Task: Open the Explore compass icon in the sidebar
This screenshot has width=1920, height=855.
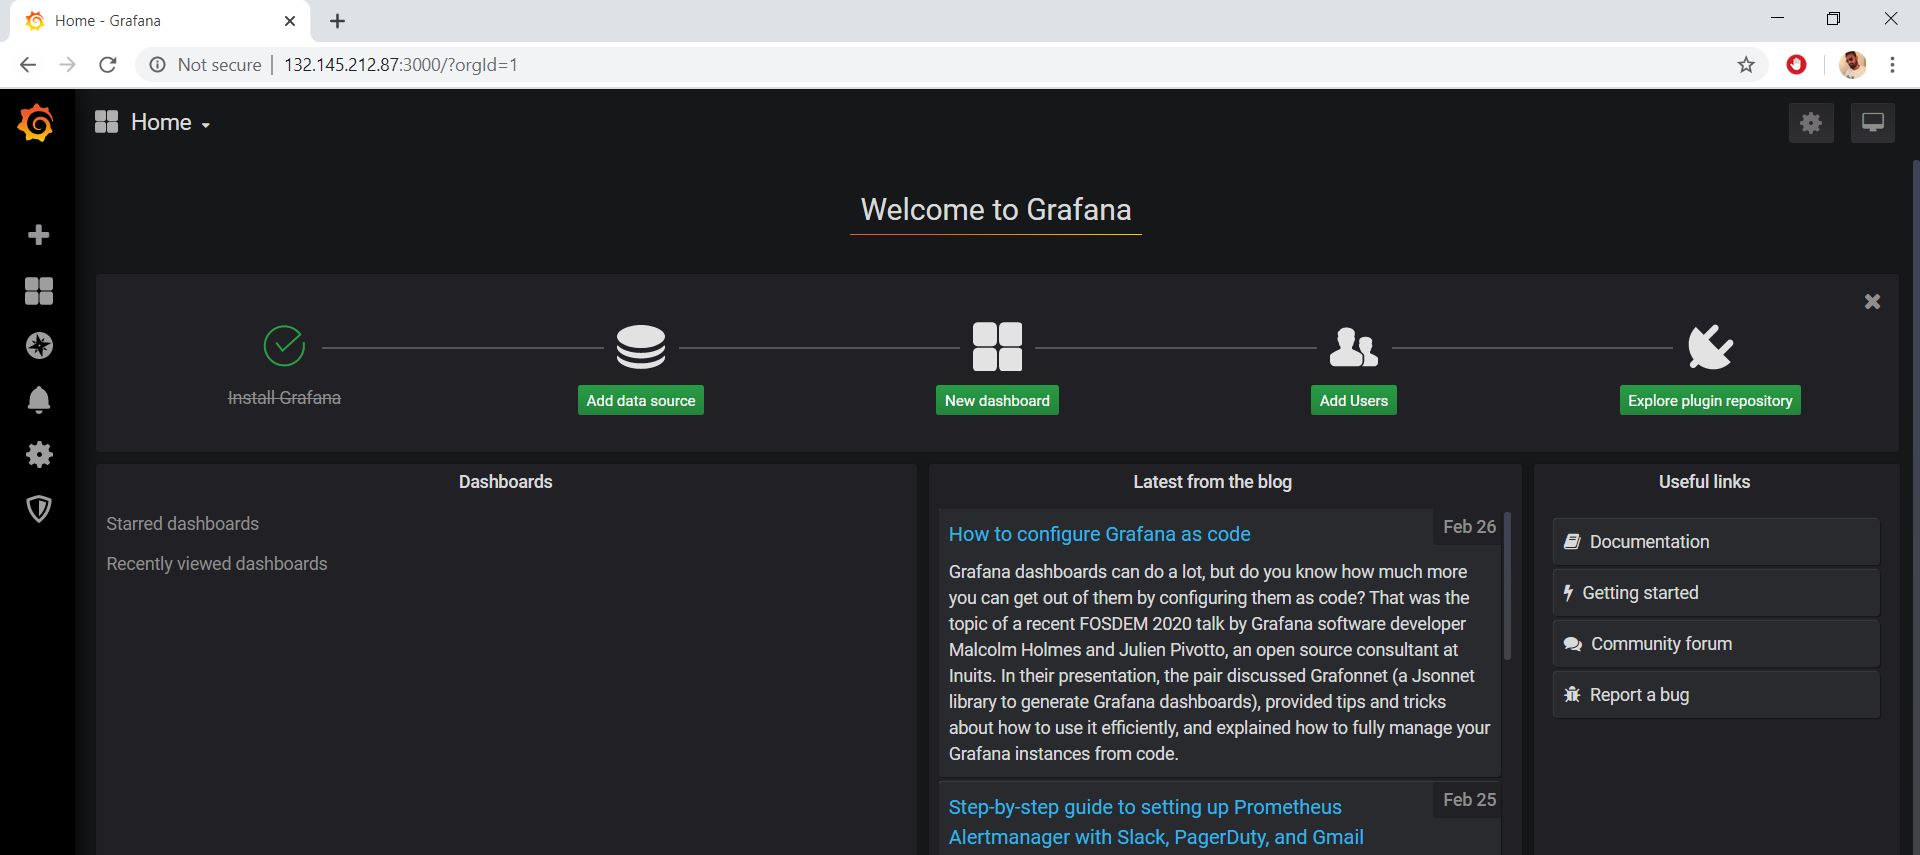Action: 39,346
